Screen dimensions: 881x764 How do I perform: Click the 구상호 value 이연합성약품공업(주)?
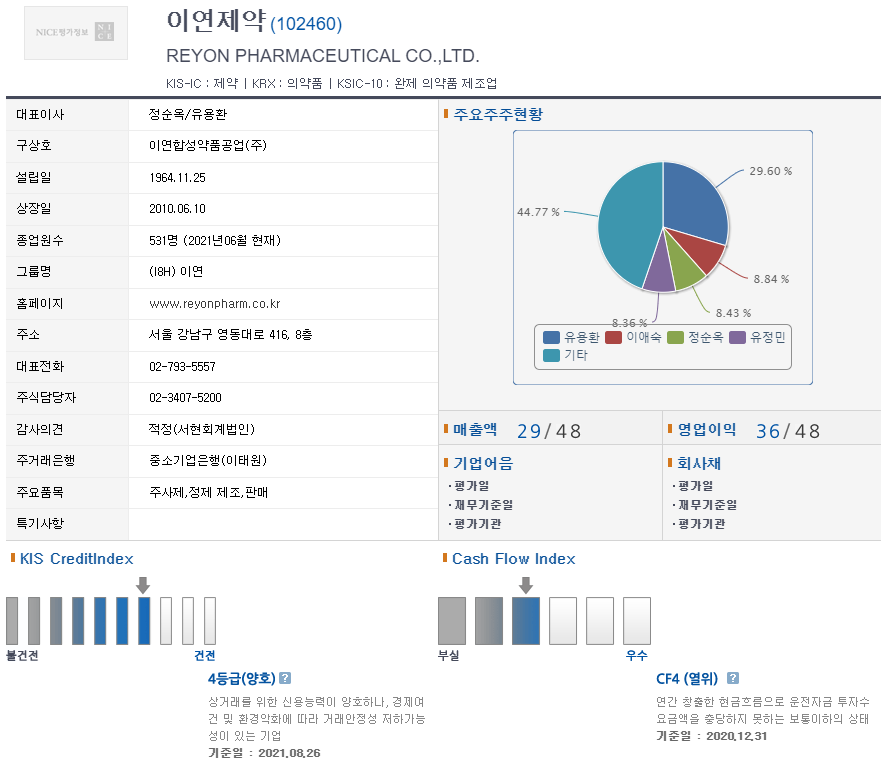pyautogui.click(x=208, y=145)
